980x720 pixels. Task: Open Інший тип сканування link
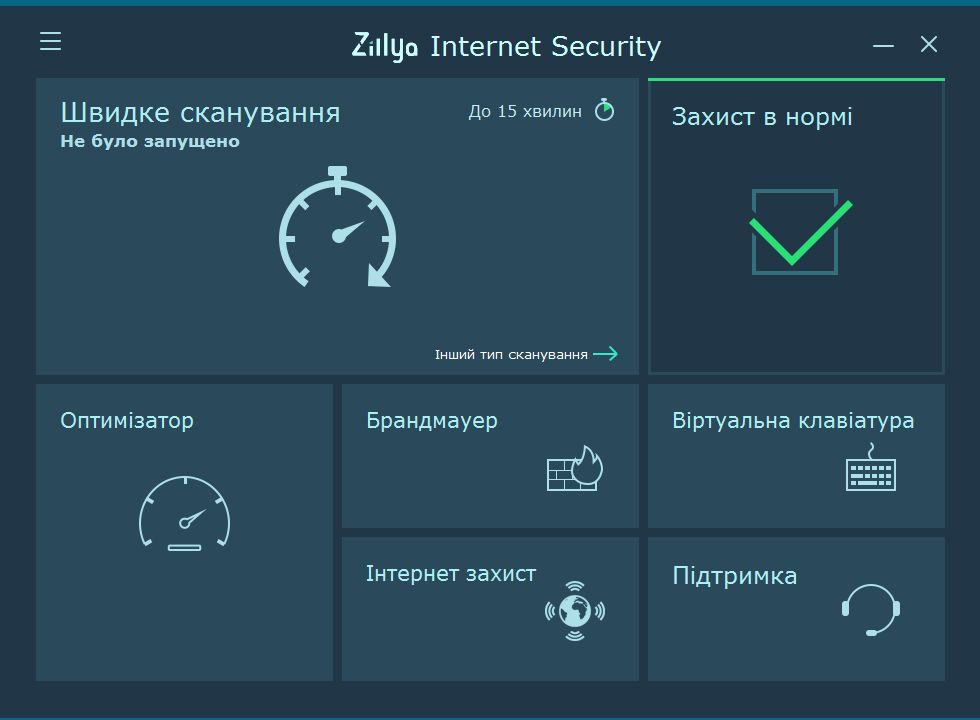(x=511, y=354)
